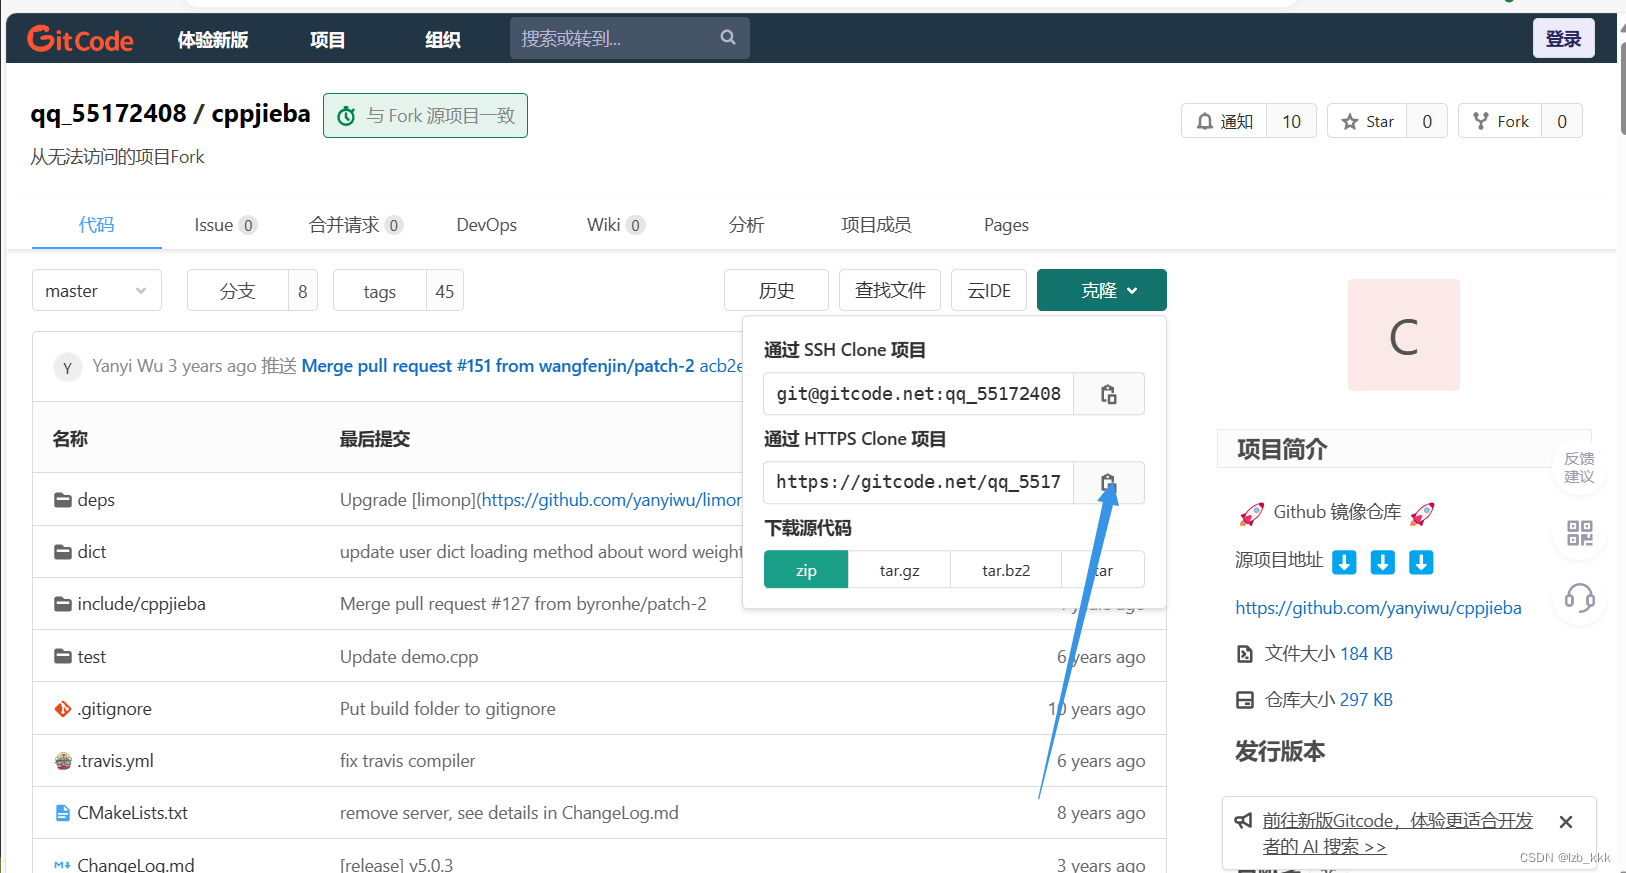The image size is (1626, 873).
Task: Click 体验新版 in top navigation
Action: pos(213,40)
